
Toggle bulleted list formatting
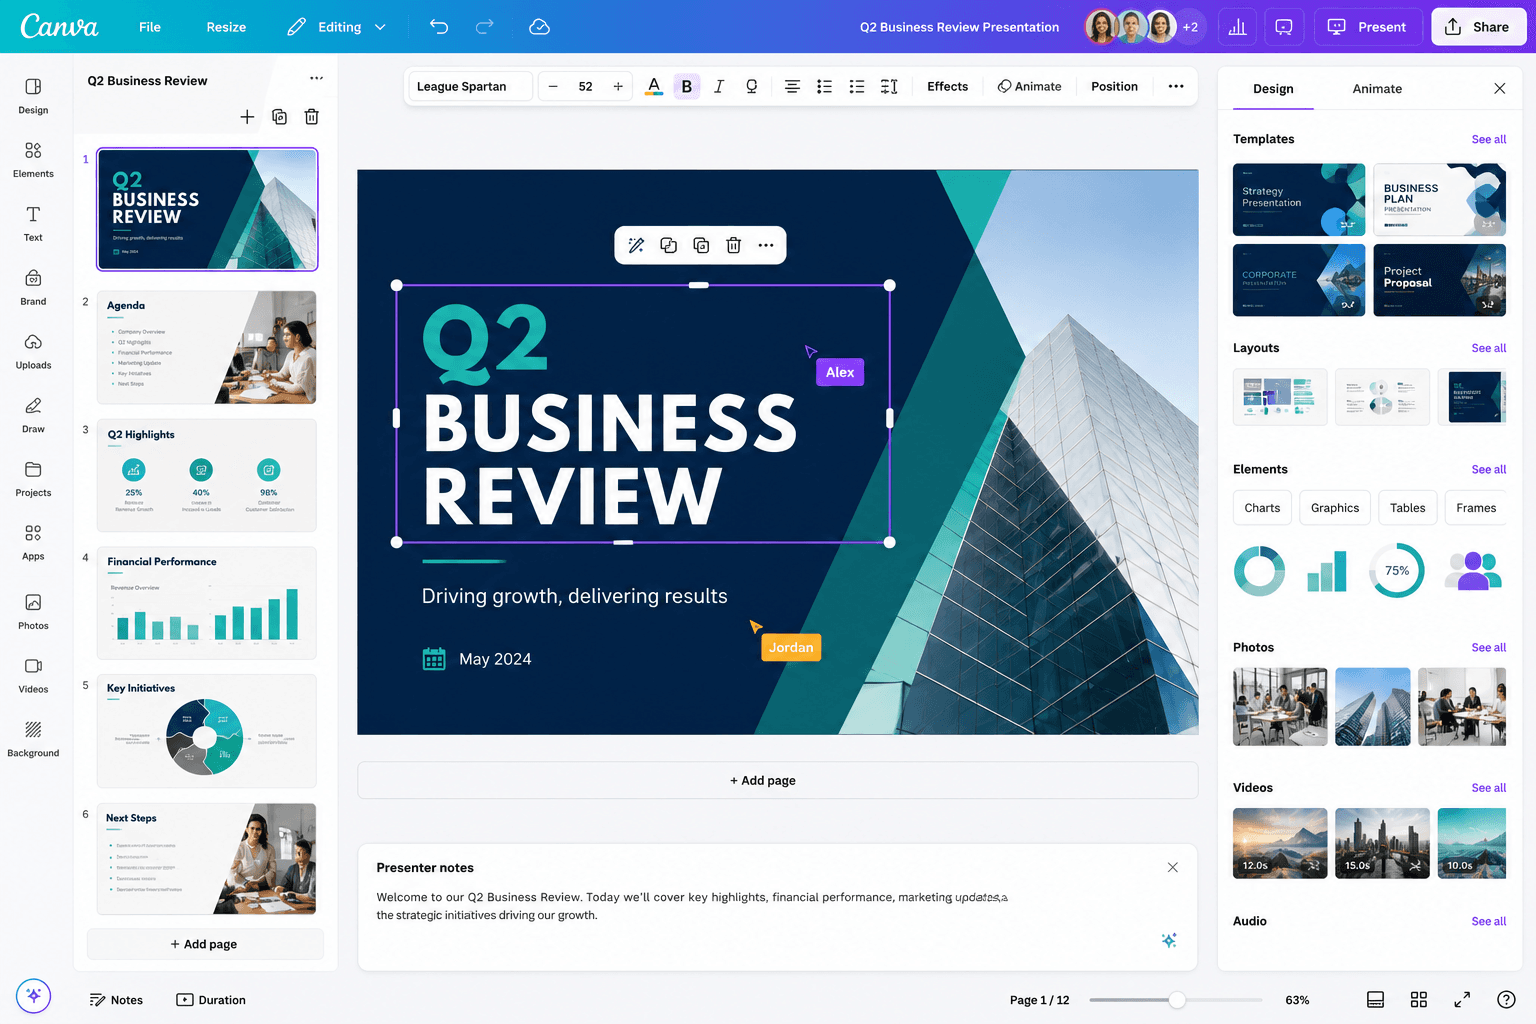[x=824, y=87]
